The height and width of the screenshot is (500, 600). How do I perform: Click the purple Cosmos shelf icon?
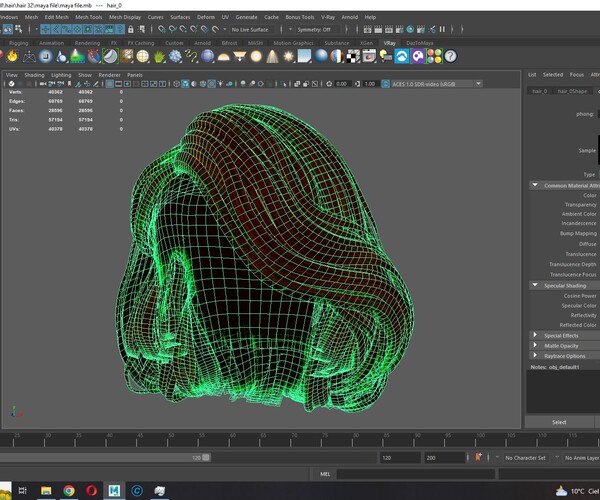click(418, 57)
